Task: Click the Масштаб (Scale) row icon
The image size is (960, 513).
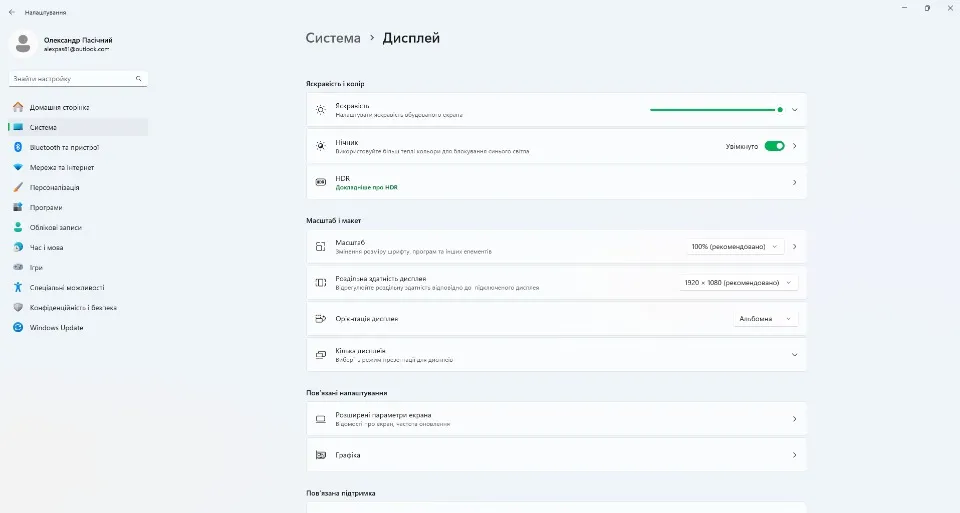Action: point(321,246)
